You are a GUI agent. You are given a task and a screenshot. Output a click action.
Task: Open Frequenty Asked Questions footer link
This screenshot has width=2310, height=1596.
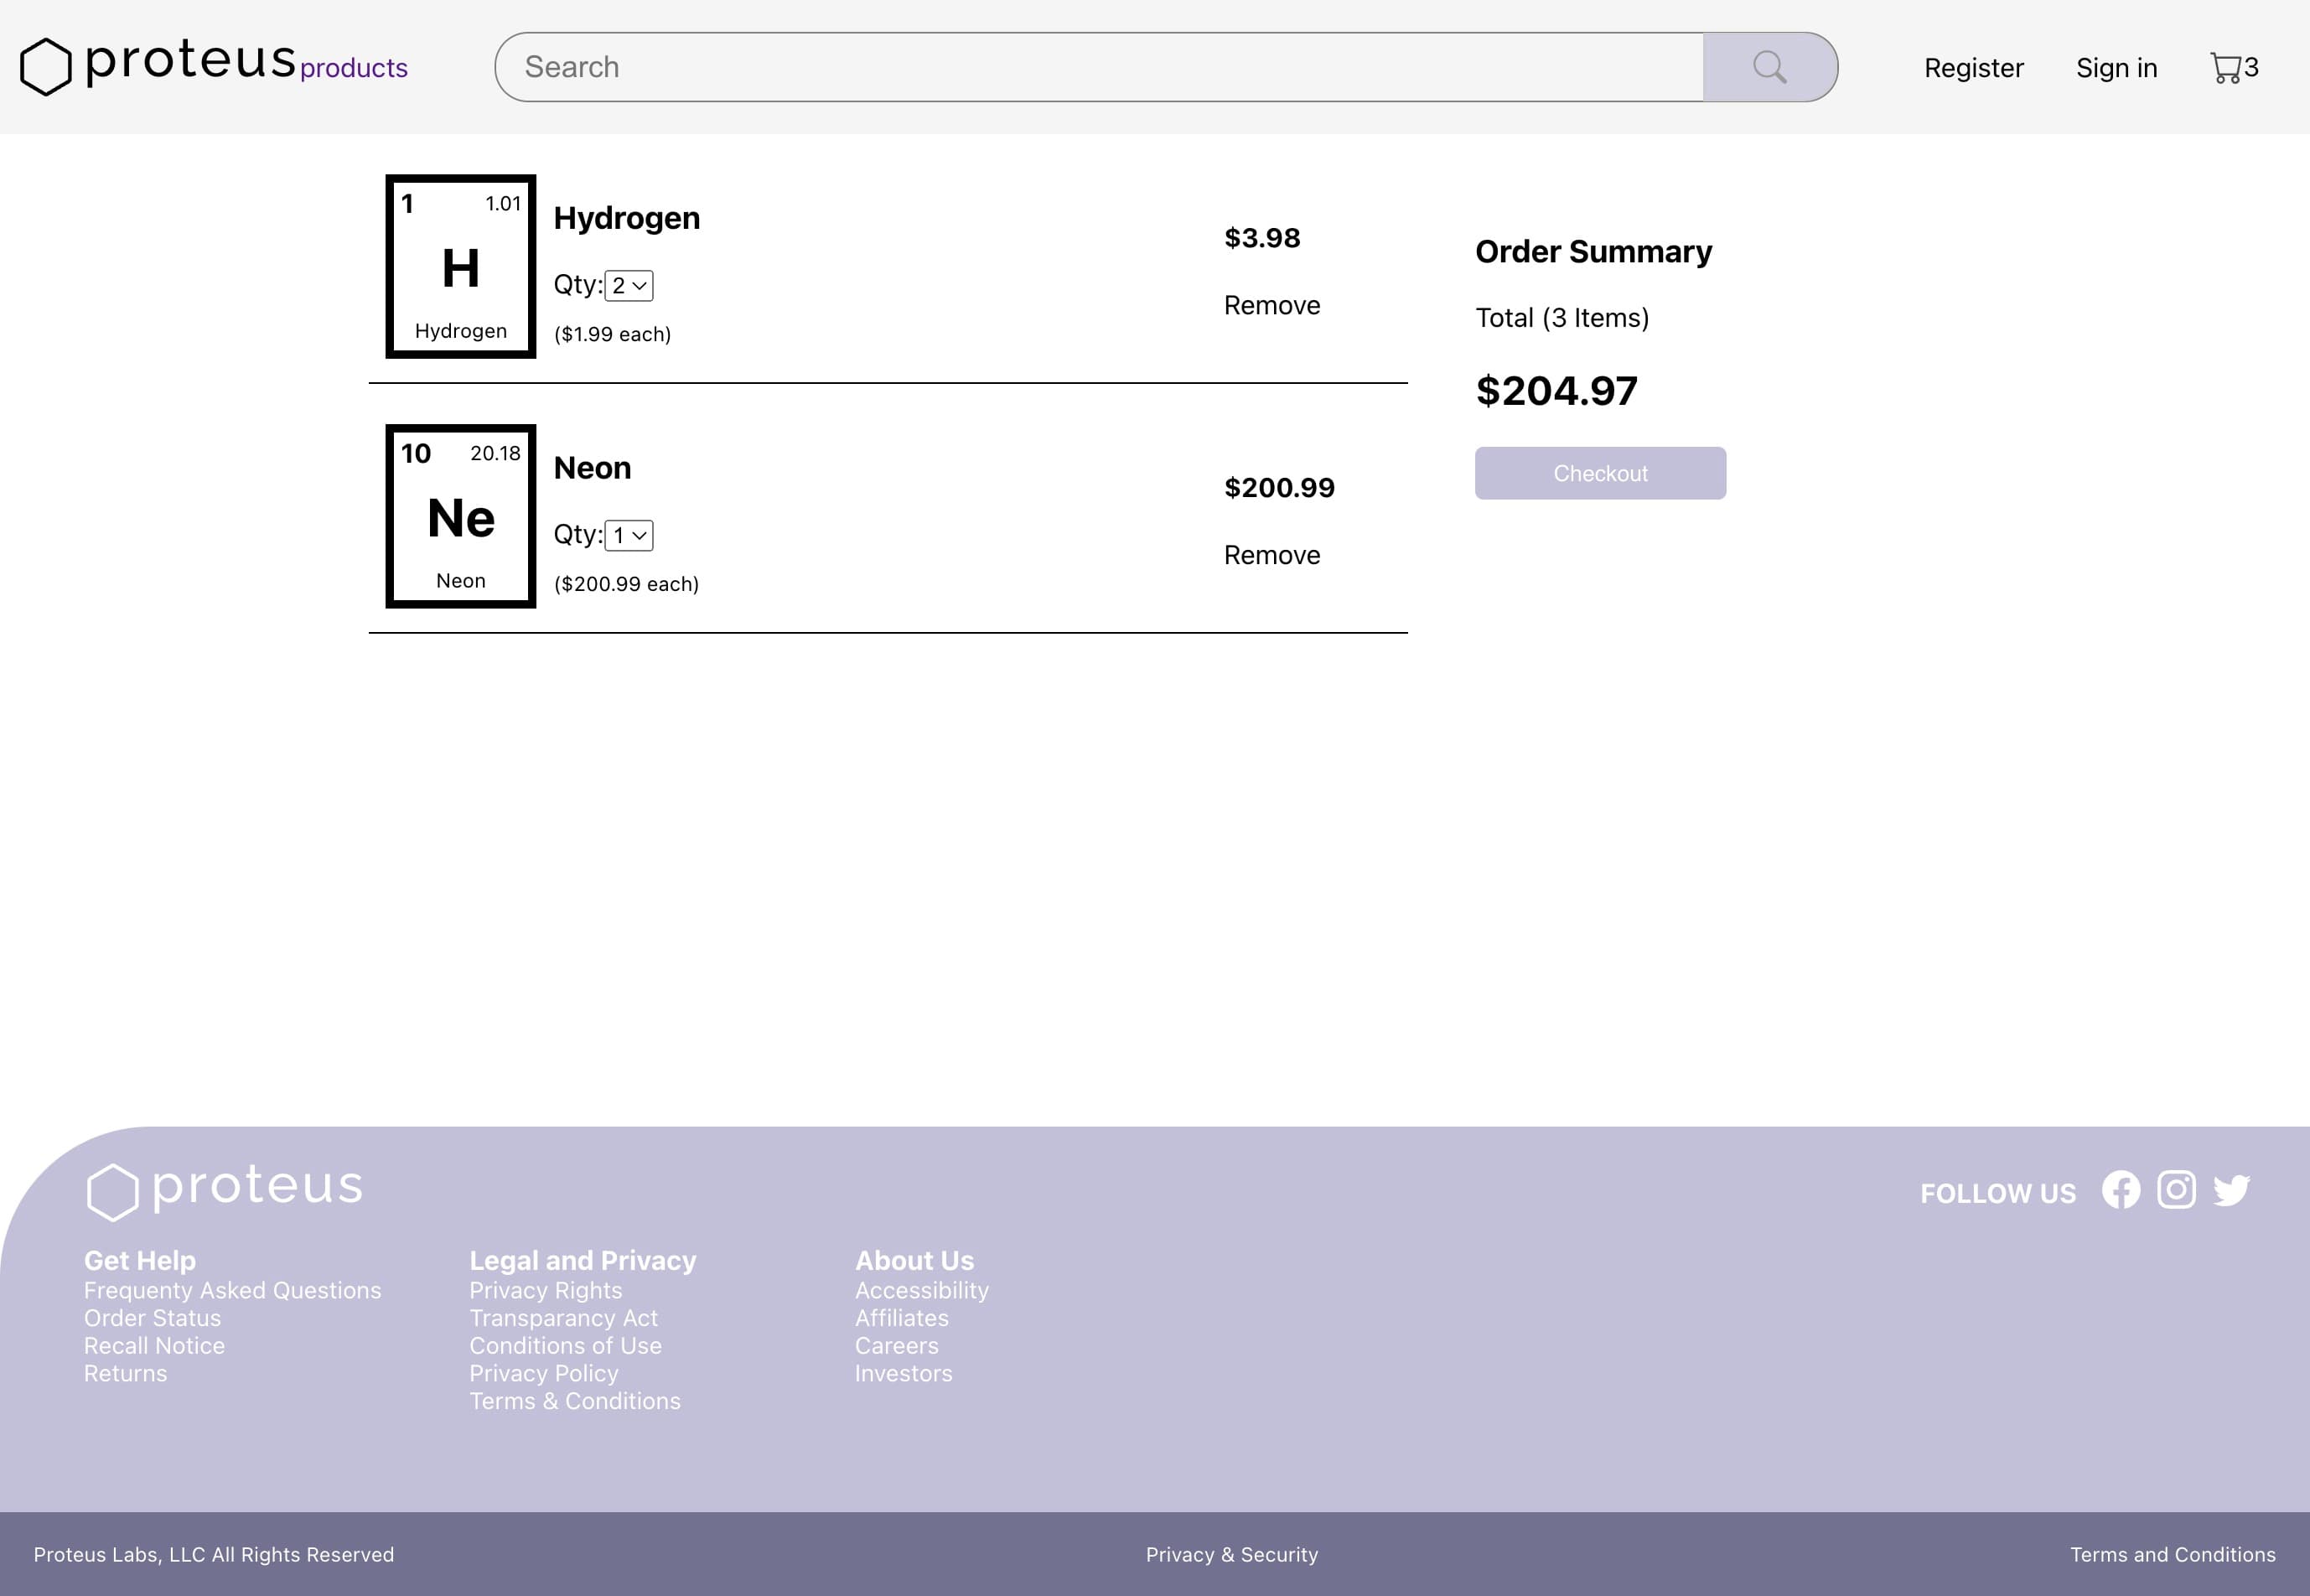tap(232, 1290)
